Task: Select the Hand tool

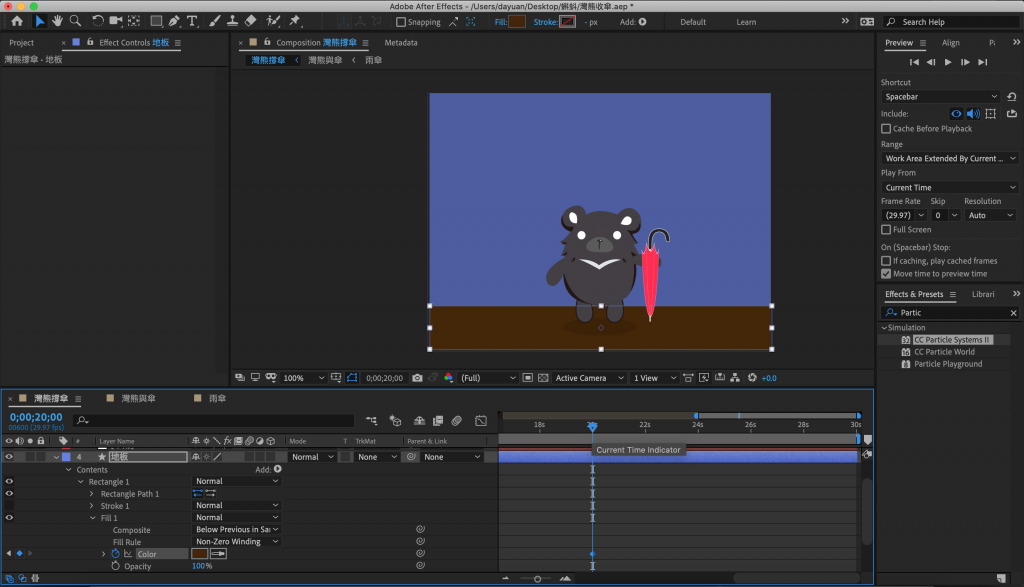Action: pos(57,22)
